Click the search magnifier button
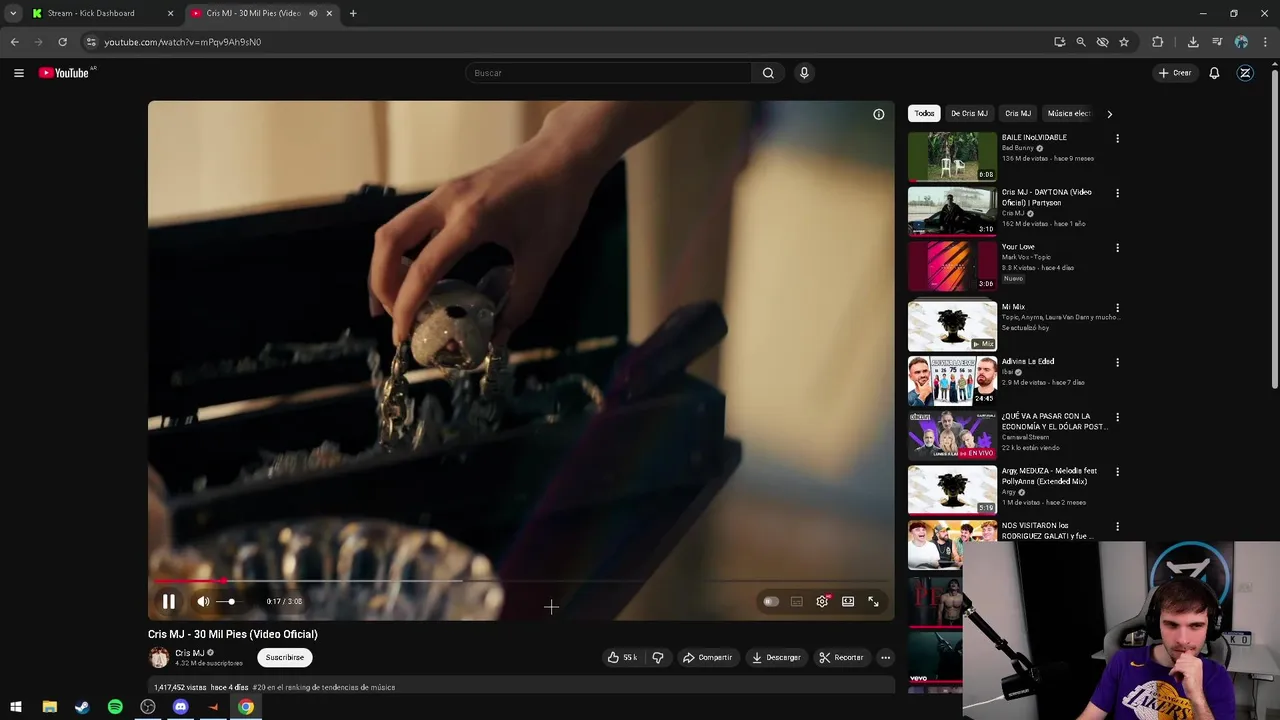1280x720 pixels. coord(768,73)
